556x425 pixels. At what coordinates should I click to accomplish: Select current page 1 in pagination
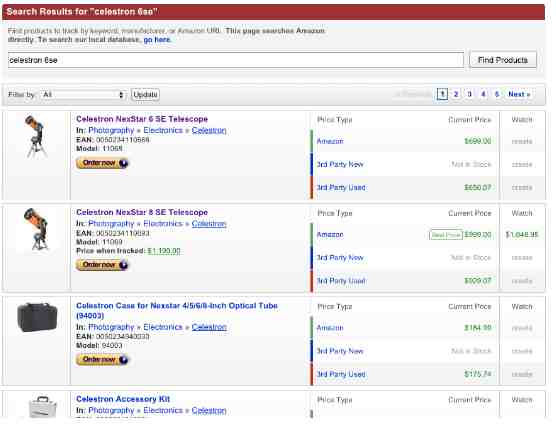[442, 94]
